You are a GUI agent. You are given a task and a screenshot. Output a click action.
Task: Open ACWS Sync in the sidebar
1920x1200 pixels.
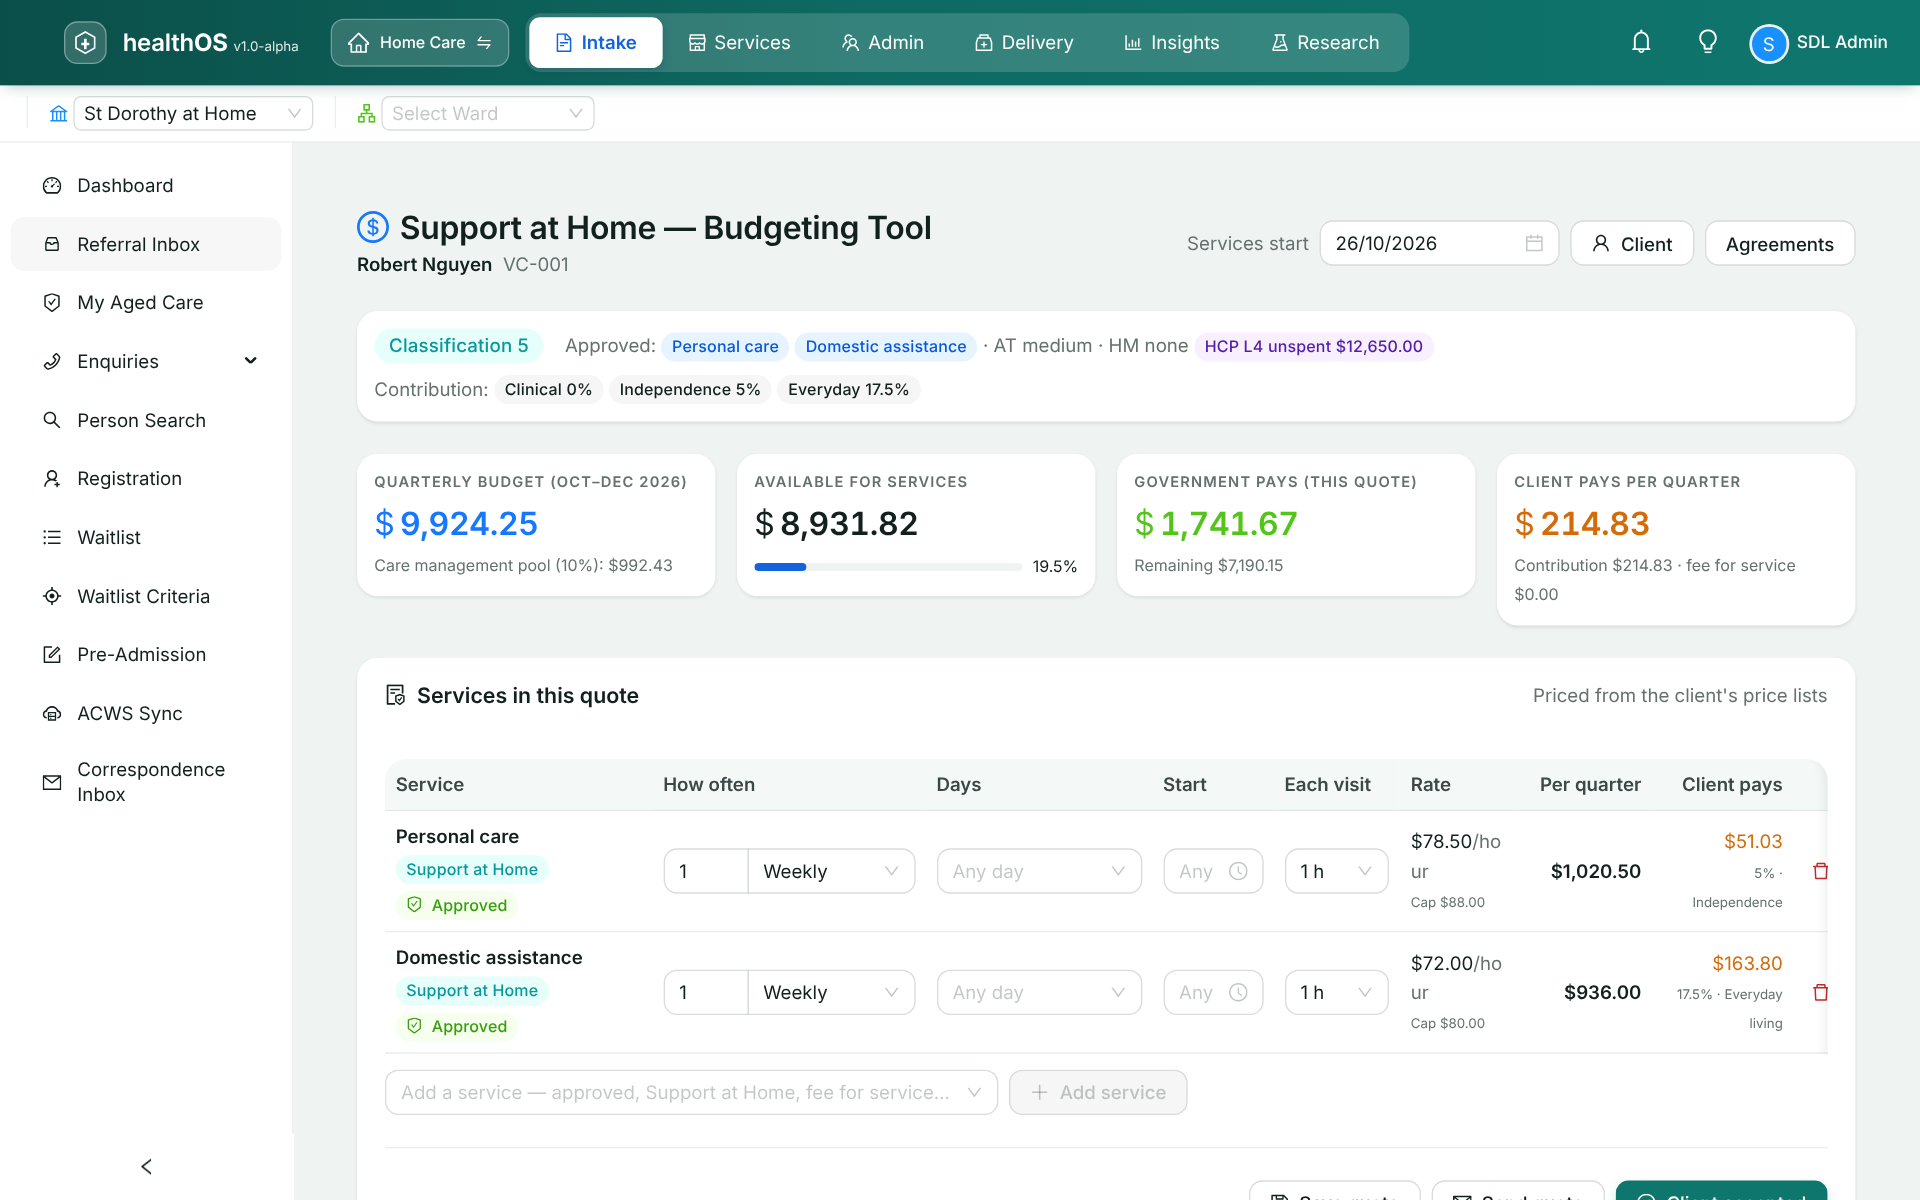pos(146,713)
